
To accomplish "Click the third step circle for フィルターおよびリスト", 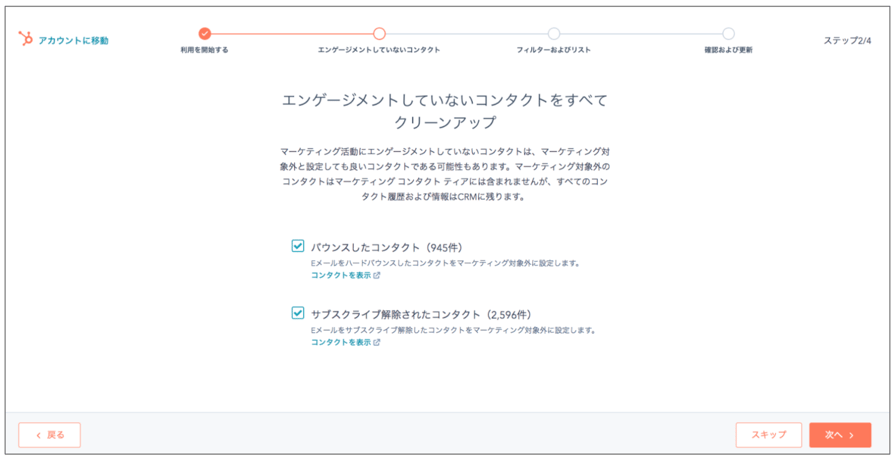I will coord(554,34).
